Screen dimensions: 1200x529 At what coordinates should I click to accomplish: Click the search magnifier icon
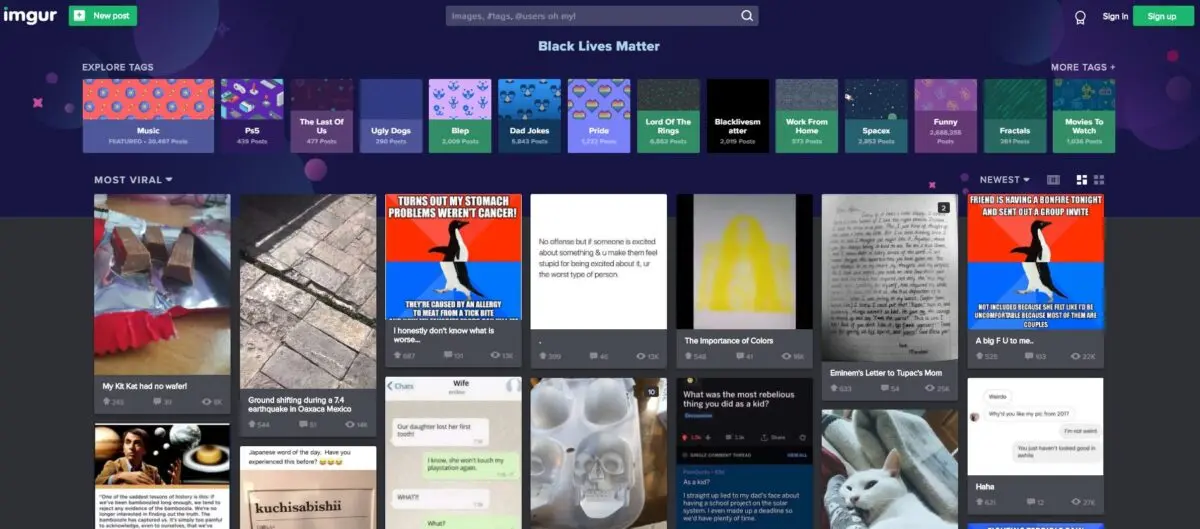pos(746,16)
